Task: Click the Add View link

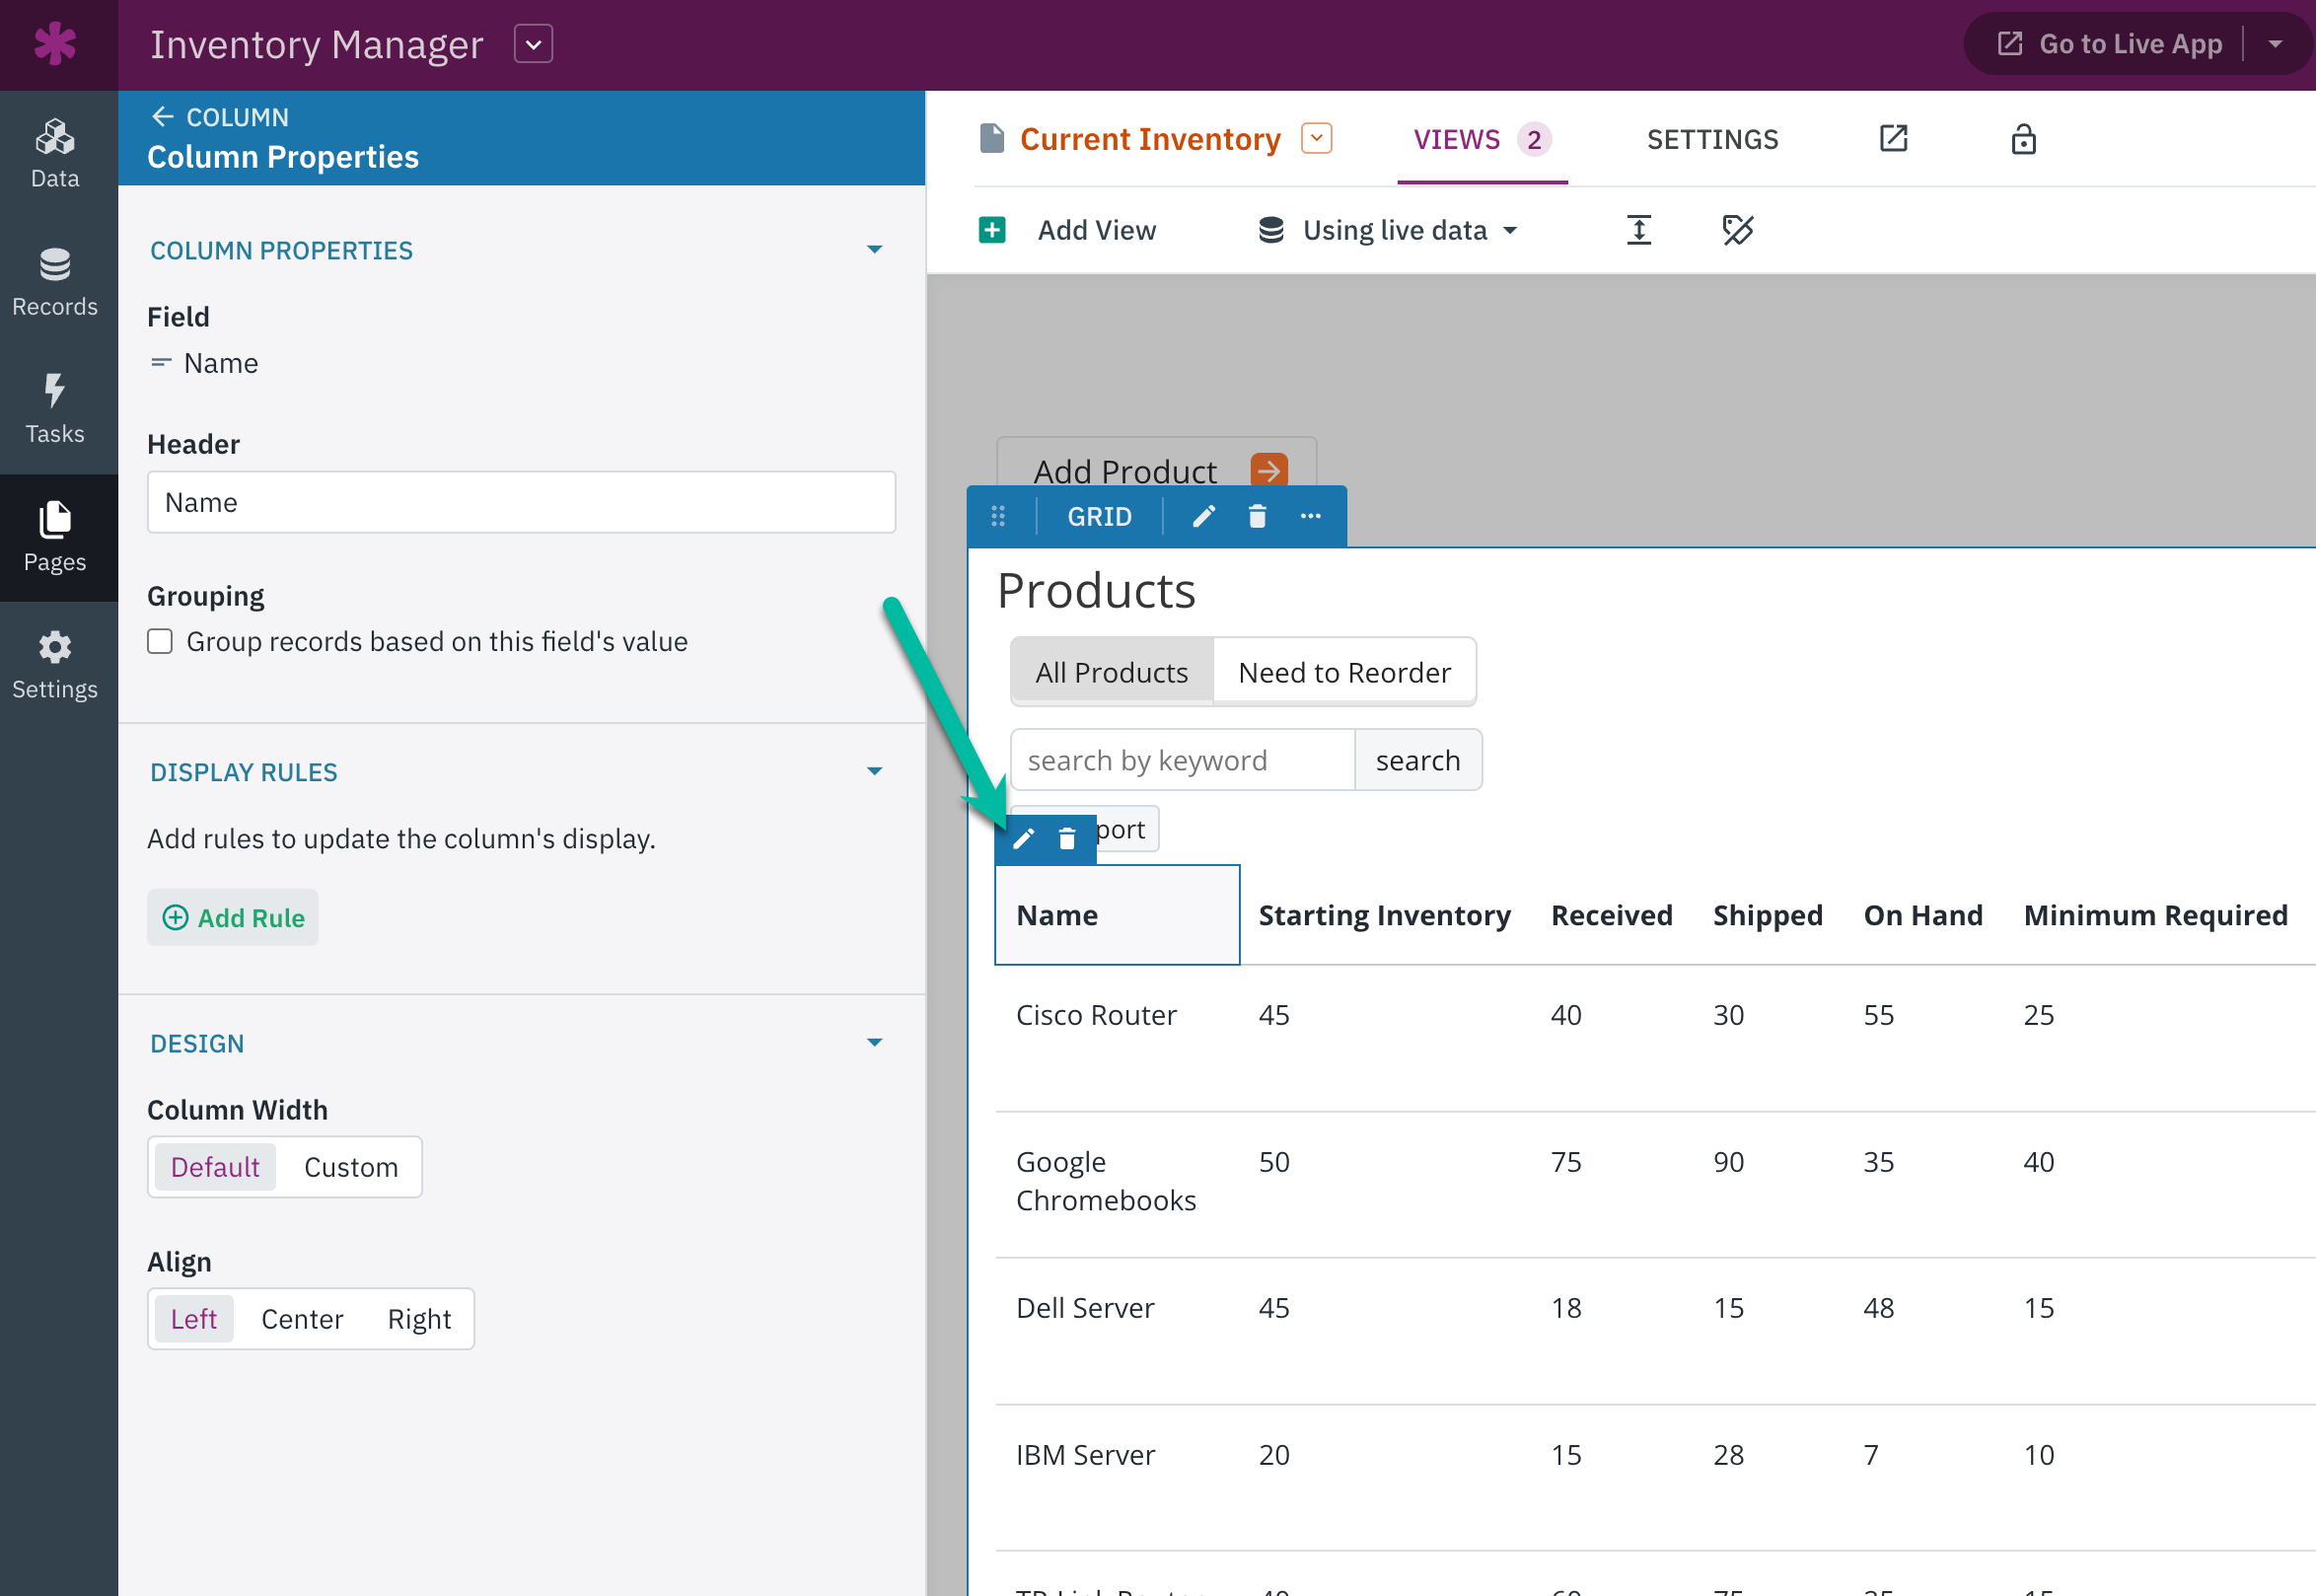Action: [1096, 230]
